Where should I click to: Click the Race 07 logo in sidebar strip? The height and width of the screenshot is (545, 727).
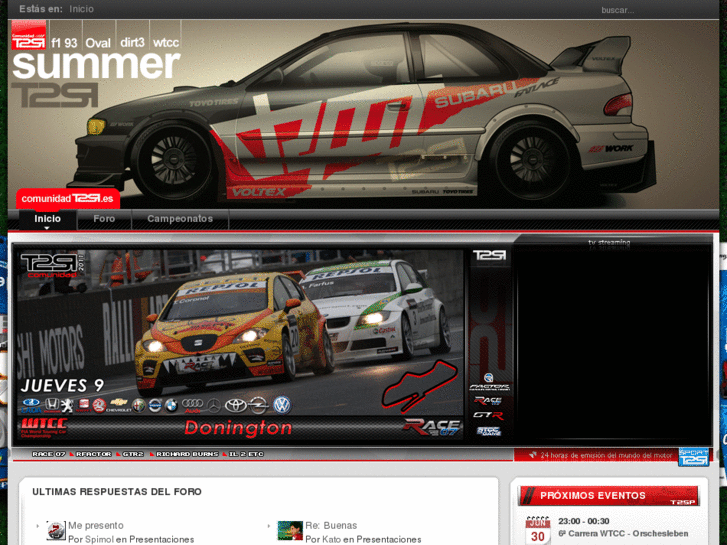[x=488, y=400]
